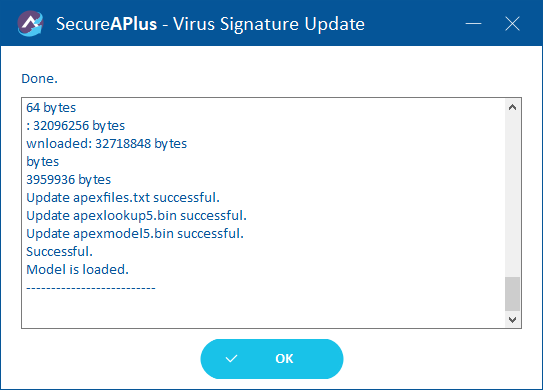Image resolution: width=543 pixels, height=390 pixels.
Task: Click the "3959936 bytes" log line
Action: [69, 180]
